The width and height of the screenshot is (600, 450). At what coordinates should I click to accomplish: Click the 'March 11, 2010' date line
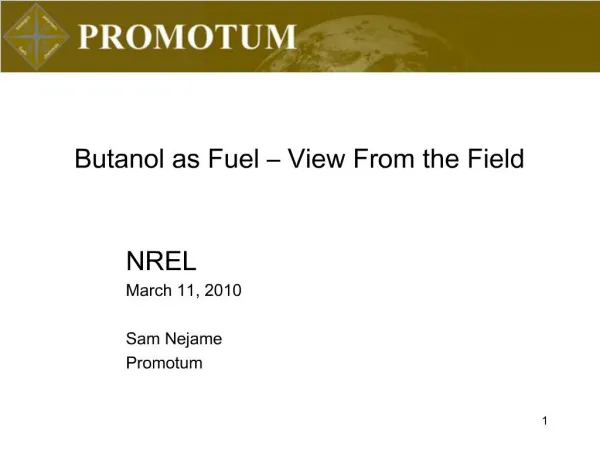(x=184, y=290)
